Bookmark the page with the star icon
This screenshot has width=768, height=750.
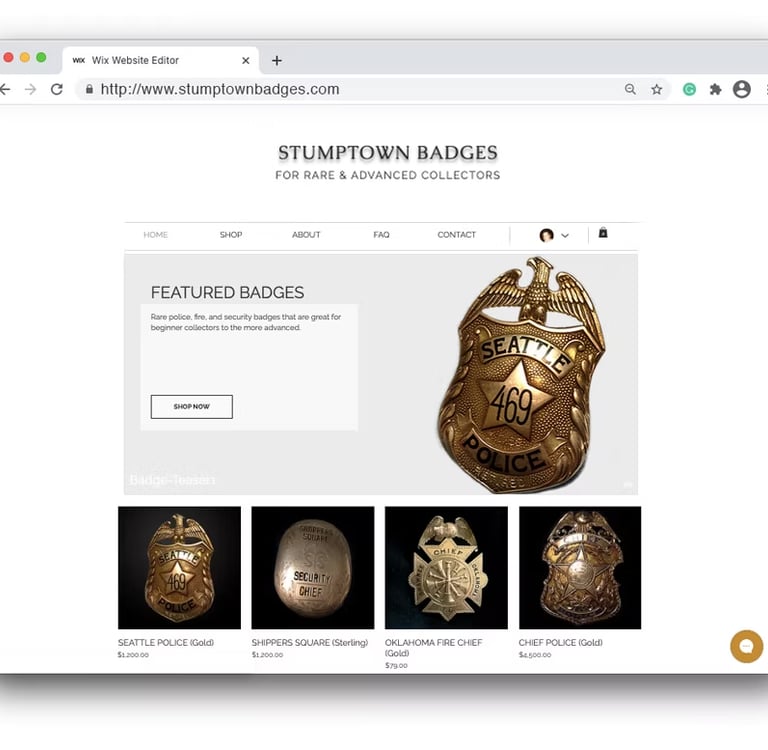[x=657, y=89]
